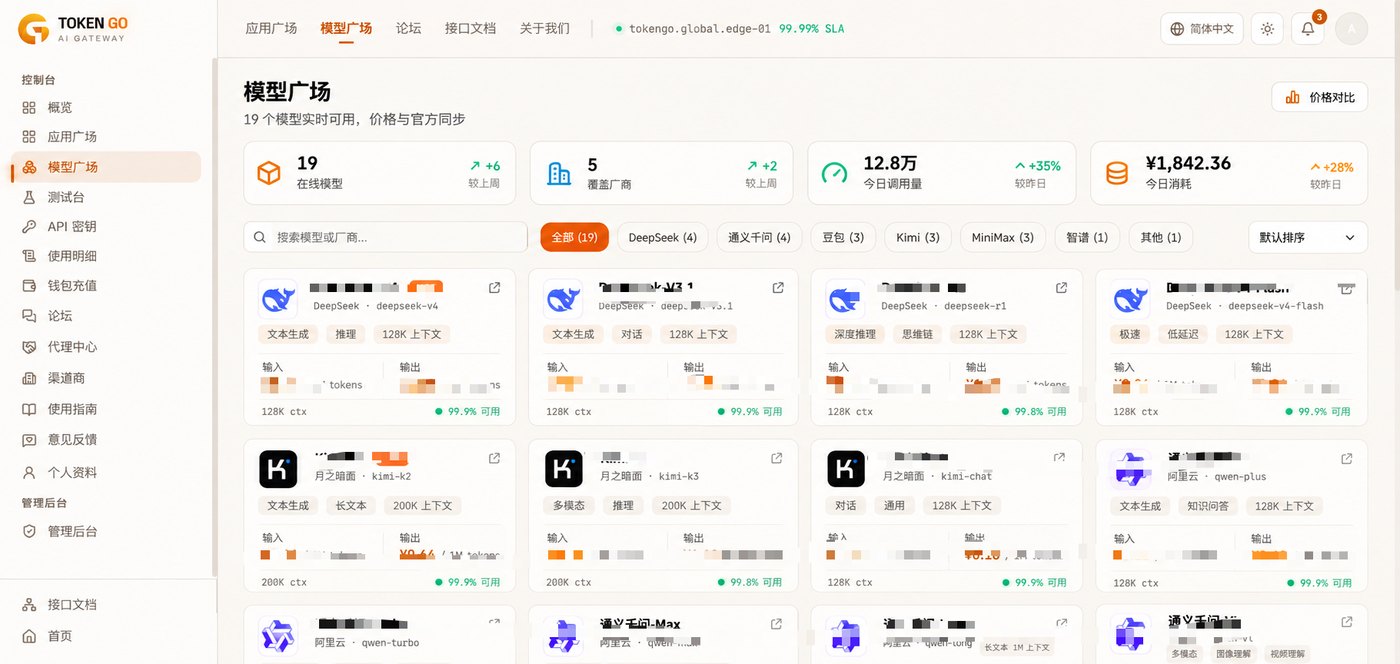Filter by Kimi (3)
Image resolution: width=1400 pixels, height=664 pixels.
[918, 237]
